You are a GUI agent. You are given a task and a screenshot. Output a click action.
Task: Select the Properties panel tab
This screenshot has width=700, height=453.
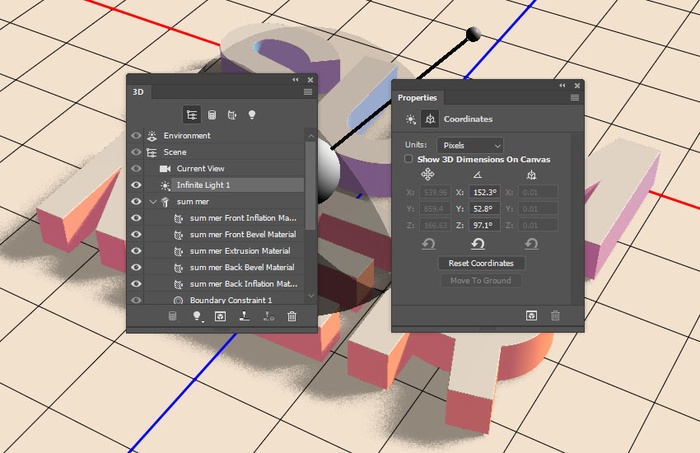pos(417,97)
